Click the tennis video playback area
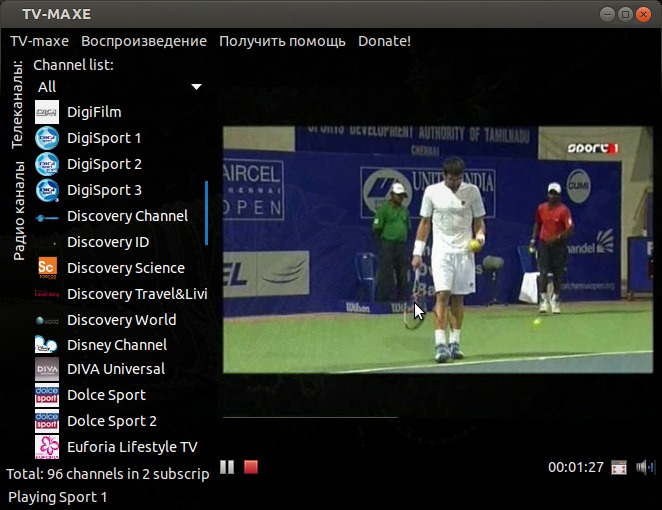Image resolution: width=662 pixels, height=510 pixels. click(x=438, y=250)
